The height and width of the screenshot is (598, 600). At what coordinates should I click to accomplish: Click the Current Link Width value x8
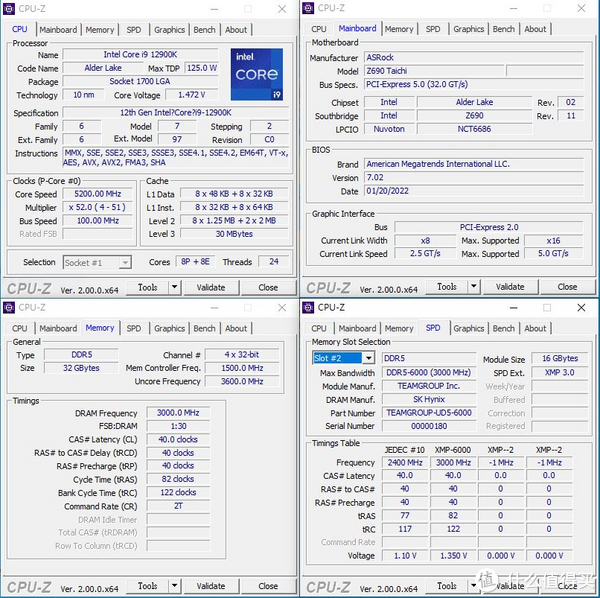tap(426, 241)
